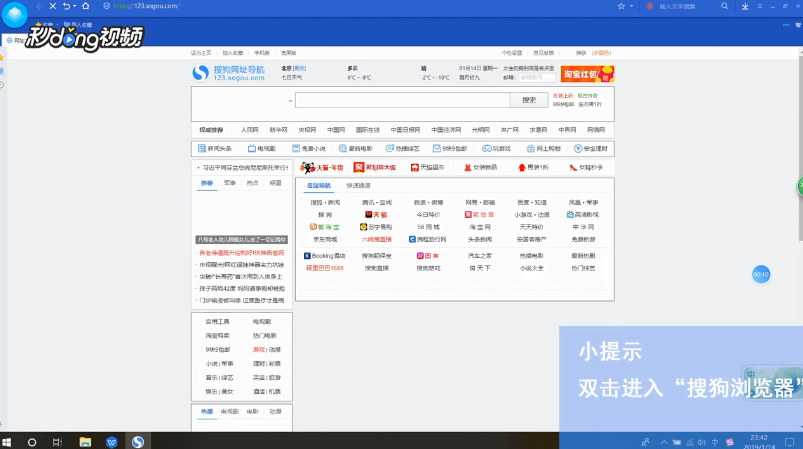Open 免费小说 free novels icon link
This screenshot has height=449, width=803.
pos(309,148)
